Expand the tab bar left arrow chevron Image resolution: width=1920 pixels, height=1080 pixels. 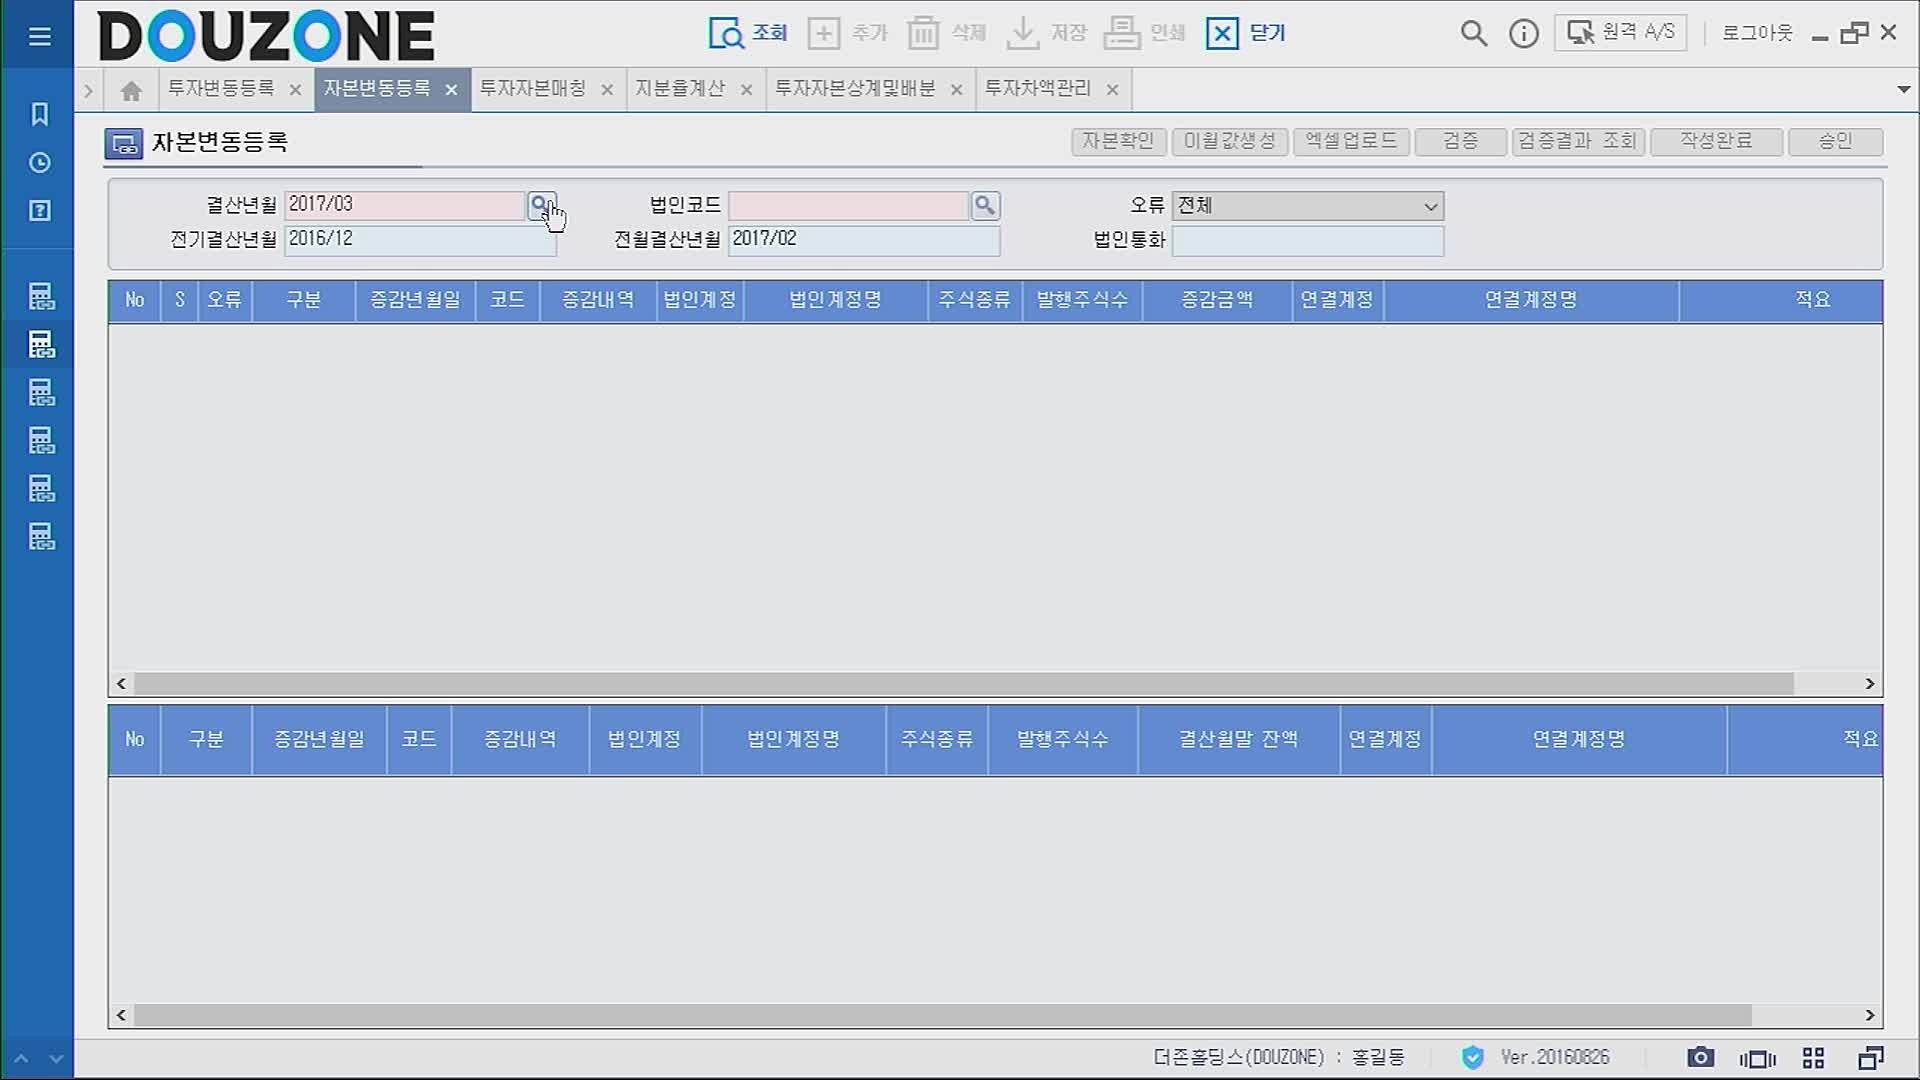[88, 91]
